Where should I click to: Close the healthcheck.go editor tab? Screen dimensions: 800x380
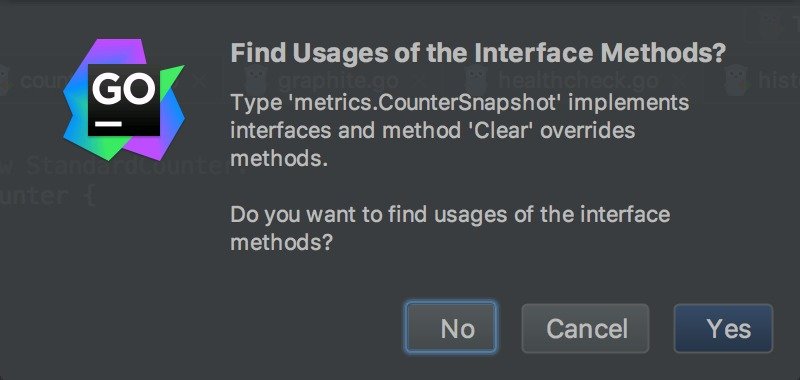point(679,81)
